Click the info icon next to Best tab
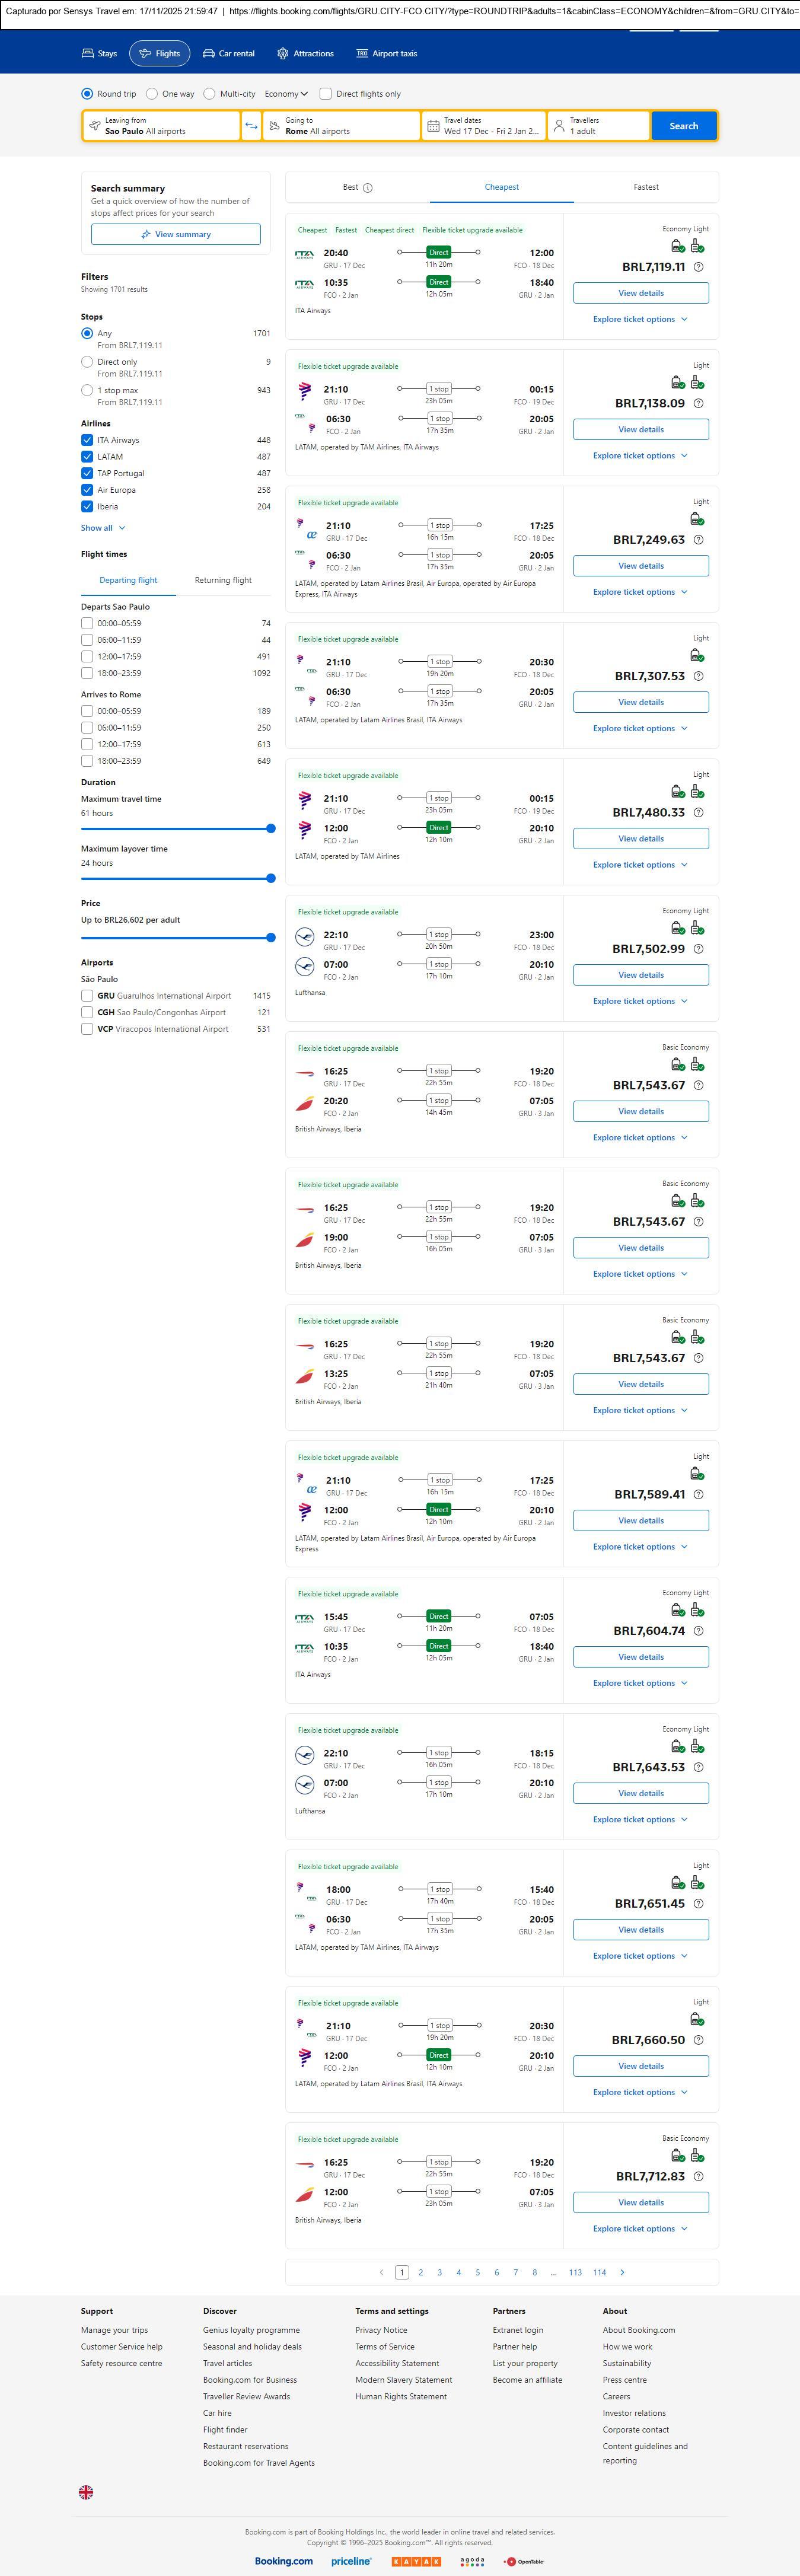The height and width of the screenshot is (2576, 800). pos(368,188)
